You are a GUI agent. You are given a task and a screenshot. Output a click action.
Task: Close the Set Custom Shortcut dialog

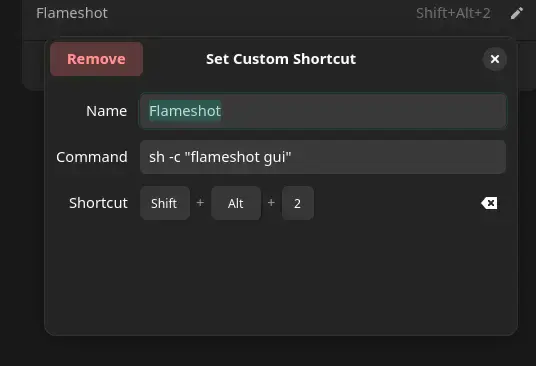495,59
